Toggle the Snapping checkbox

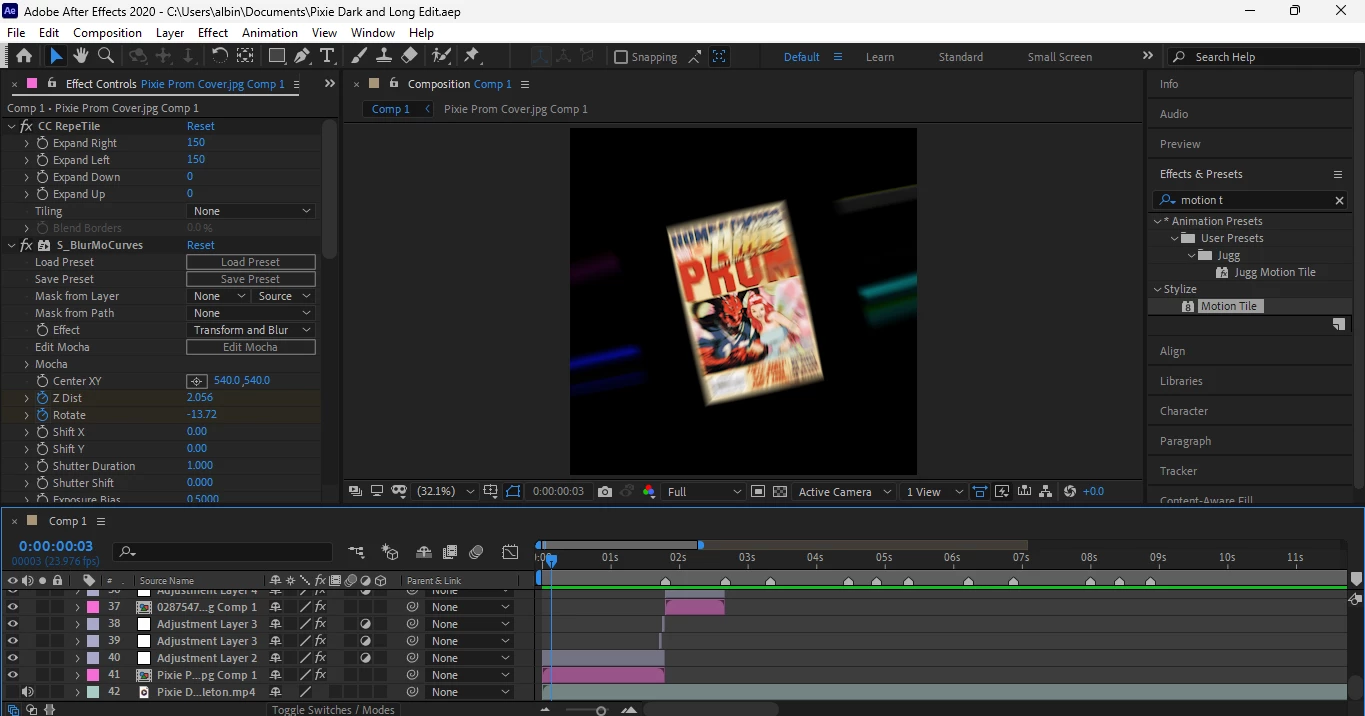621,57
